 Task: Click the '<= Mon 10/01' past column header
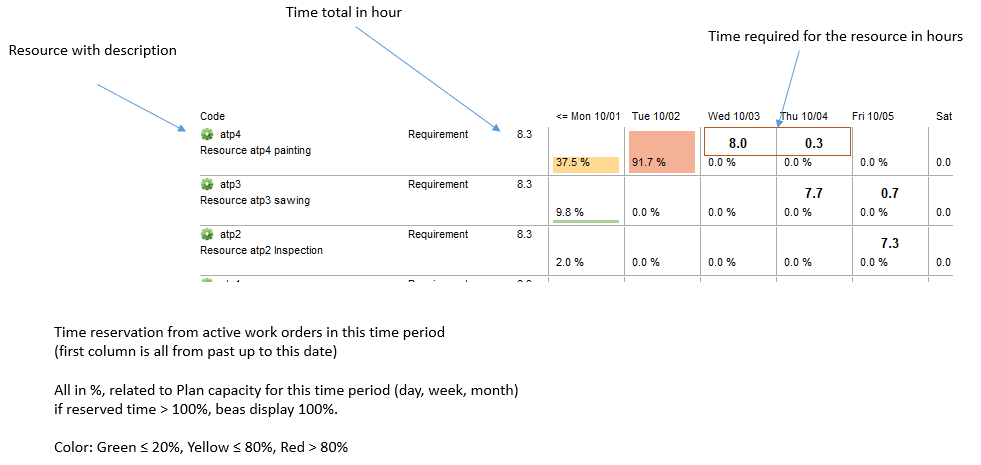pos(589,117)
